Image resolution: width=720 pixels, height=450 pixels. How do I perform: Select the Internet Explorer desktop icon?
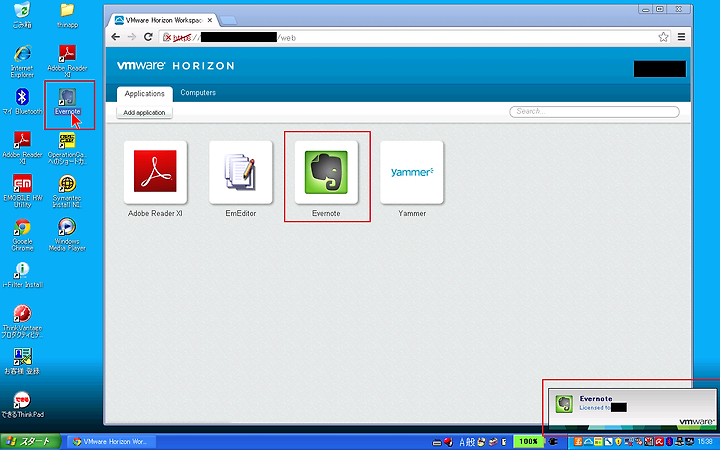click(22, 61)
